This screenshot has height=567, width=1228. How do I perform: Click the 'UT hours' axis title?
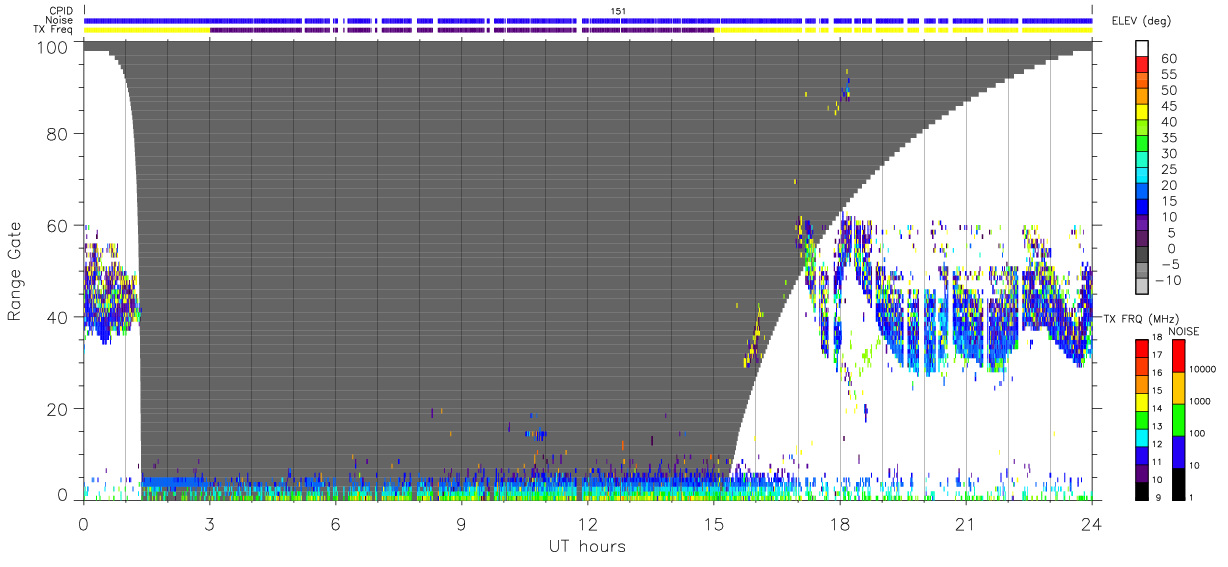[586, 546]
